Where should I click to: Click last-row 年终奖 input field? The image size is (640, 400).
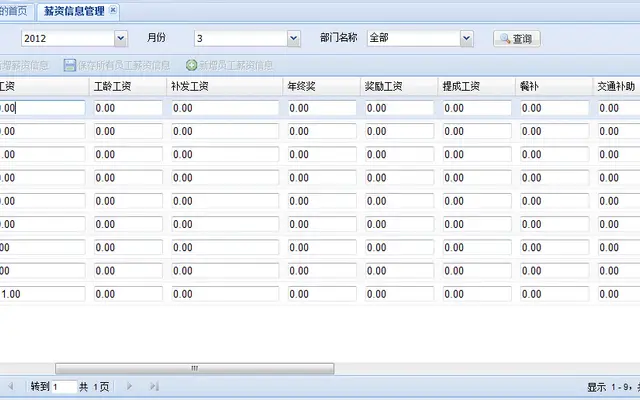pyautogui.click(x=322, y=294)
